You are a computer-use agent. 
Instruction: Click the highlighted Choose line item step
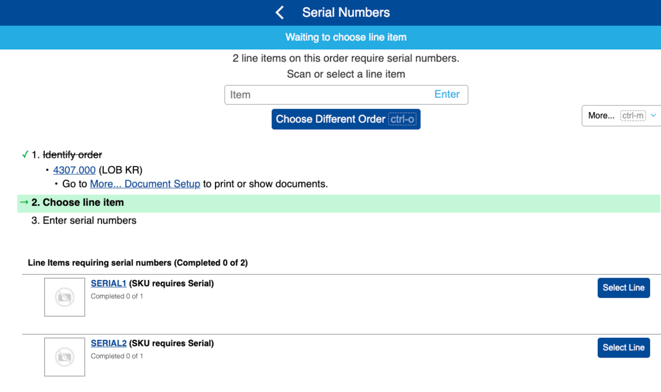coord(339,203)
